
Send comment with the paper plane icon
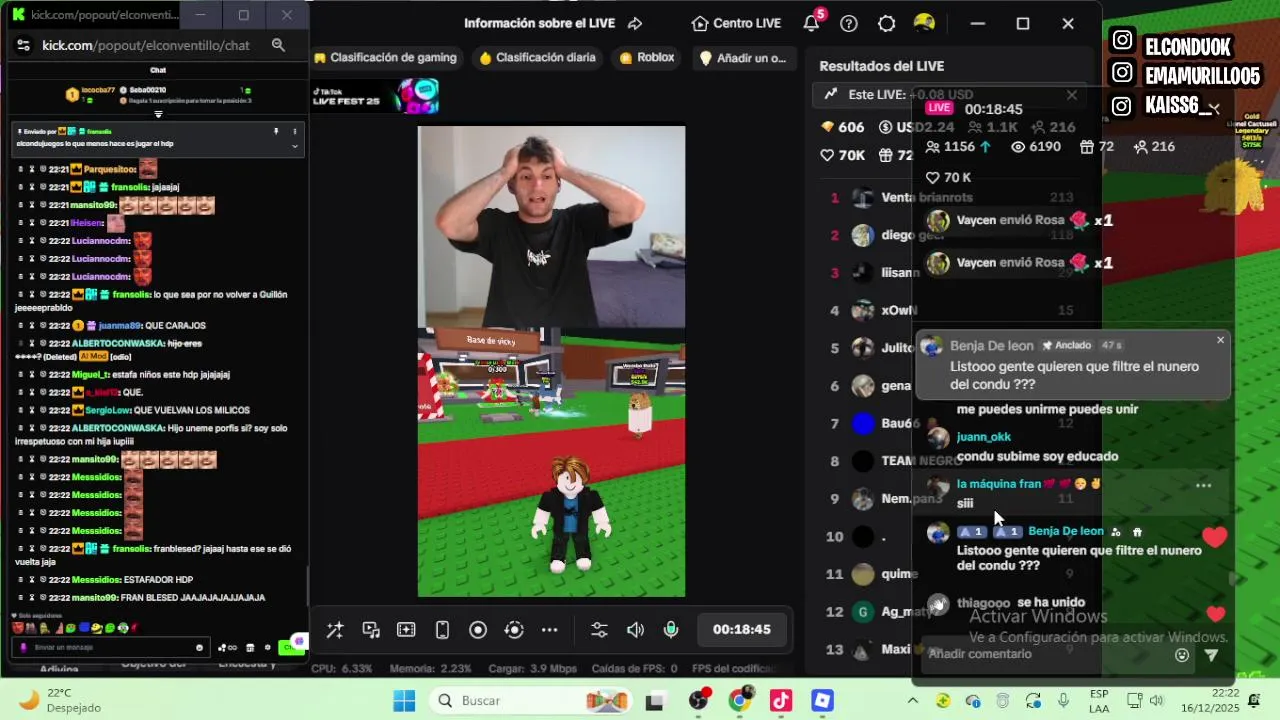1212,655
